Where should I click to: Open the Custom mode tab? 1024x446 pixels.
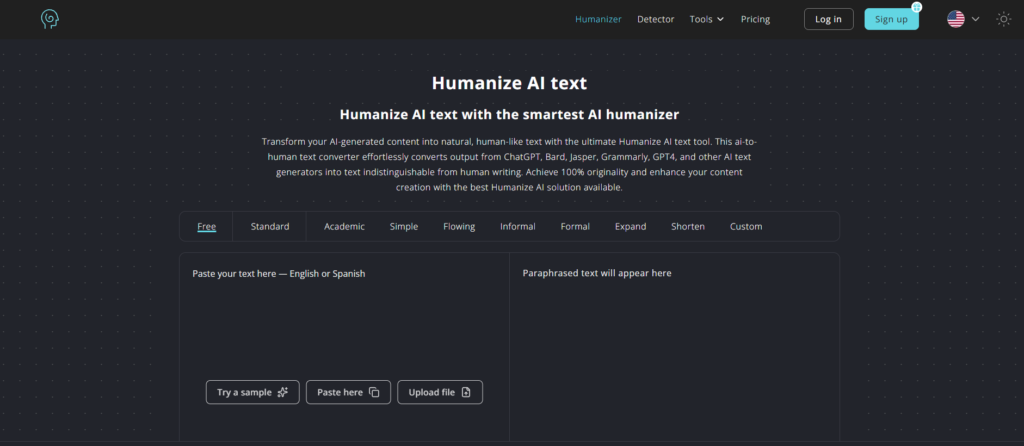(746, 227)
